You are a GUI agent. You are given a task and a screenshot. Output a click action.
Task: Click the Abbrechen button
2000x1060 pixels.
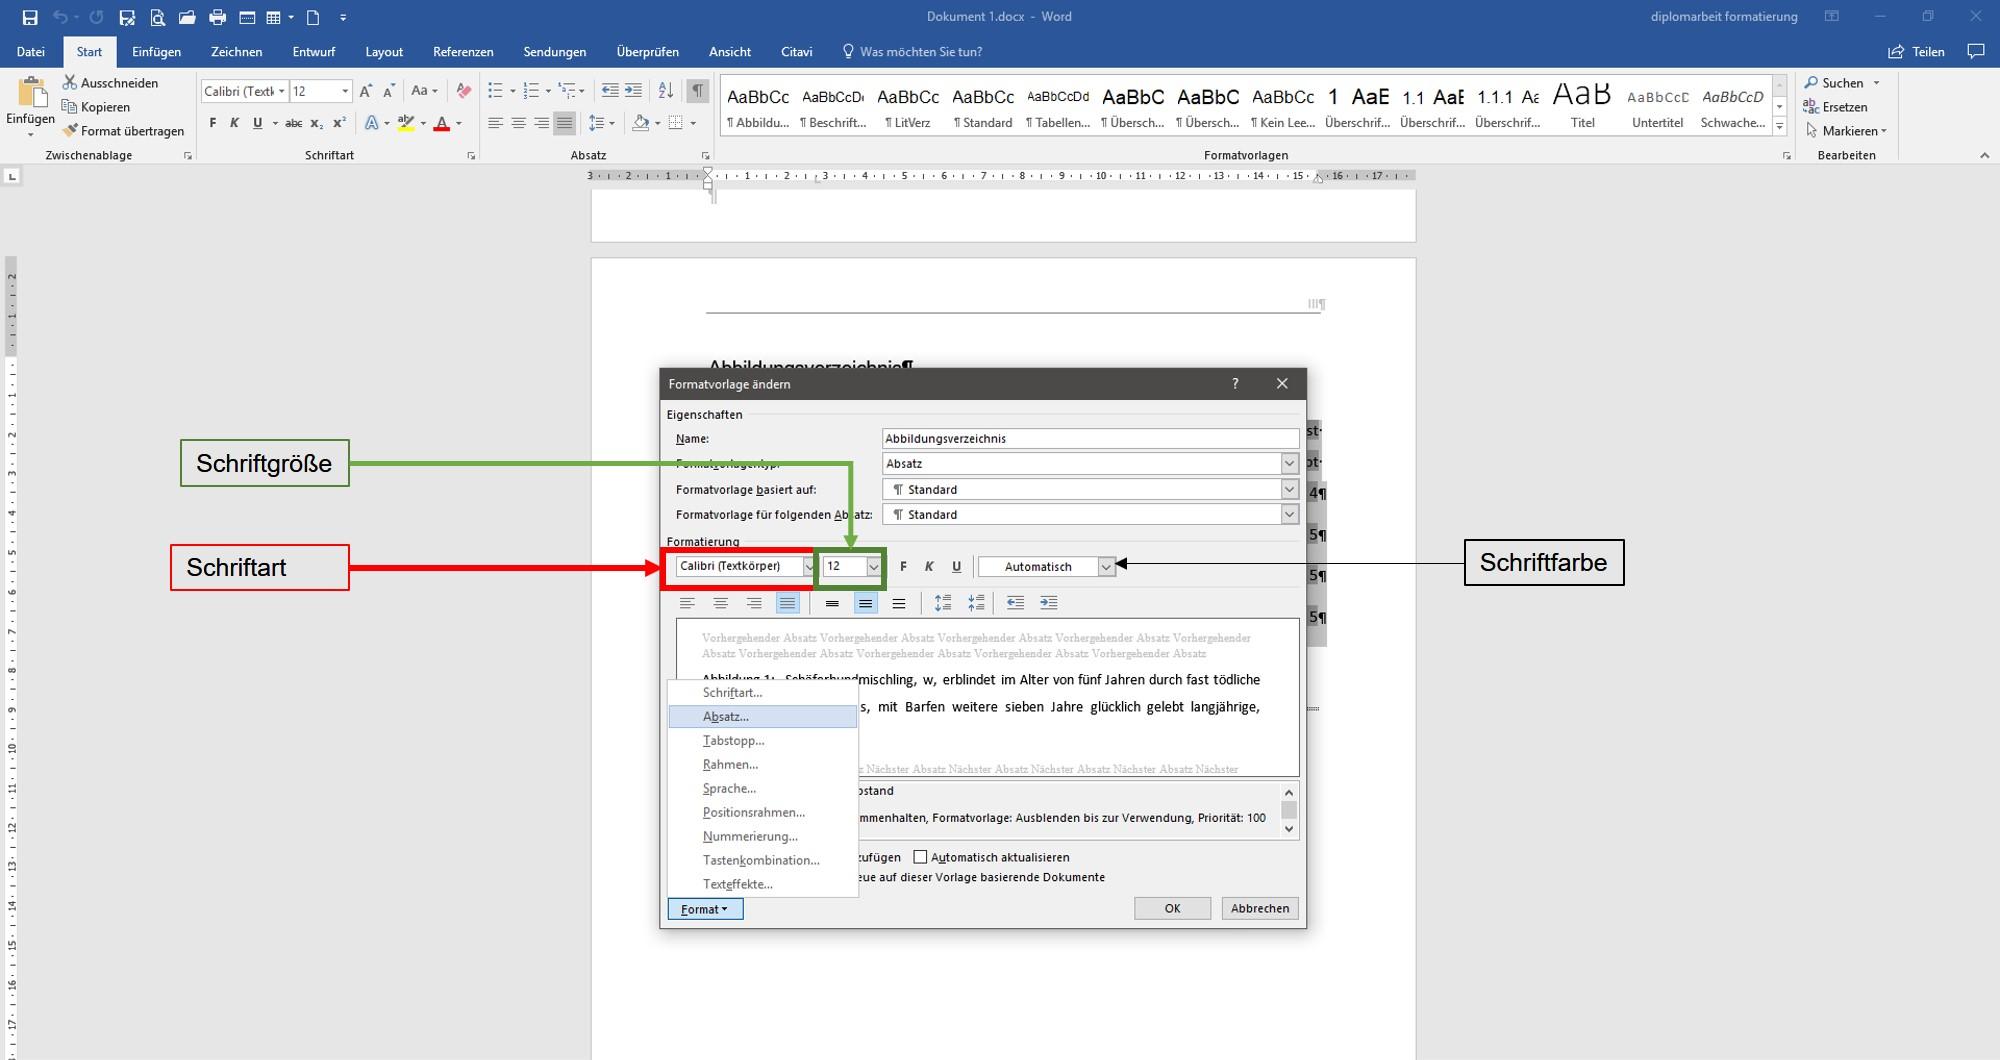(x=1260, y=909)
